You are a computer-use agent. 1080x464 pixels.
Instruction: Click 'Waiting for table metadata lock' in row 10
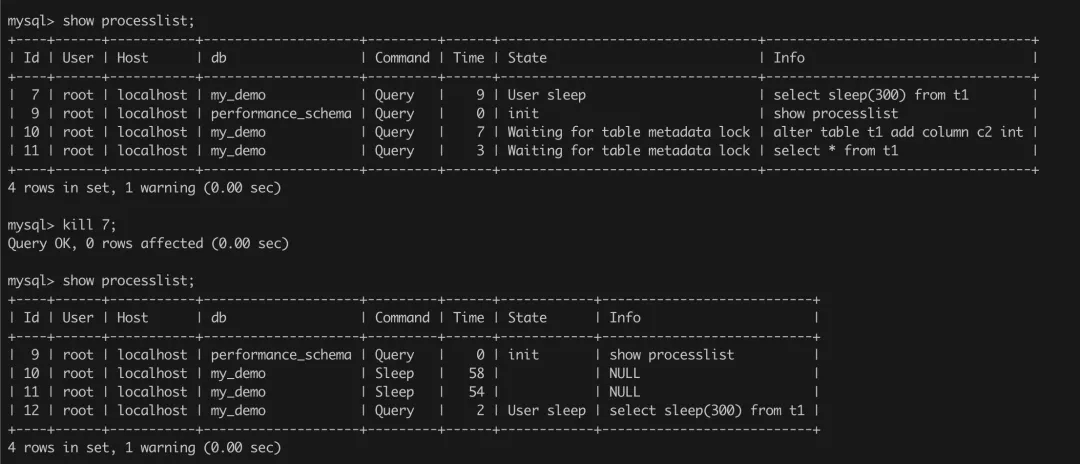pos(628,132)
